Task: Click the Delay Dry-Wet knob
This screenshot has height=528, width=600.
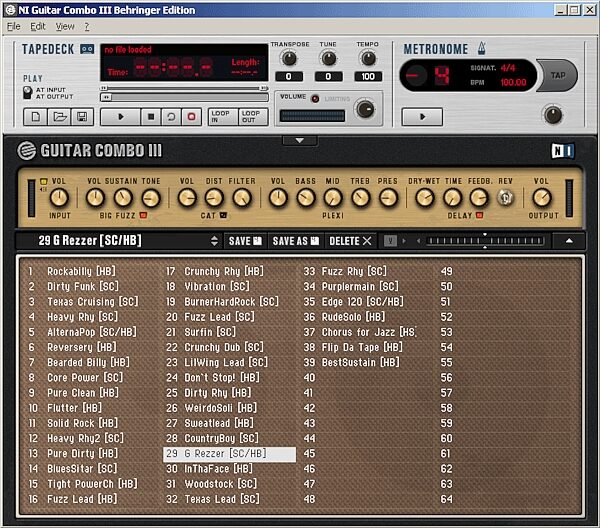Action: 424,198
